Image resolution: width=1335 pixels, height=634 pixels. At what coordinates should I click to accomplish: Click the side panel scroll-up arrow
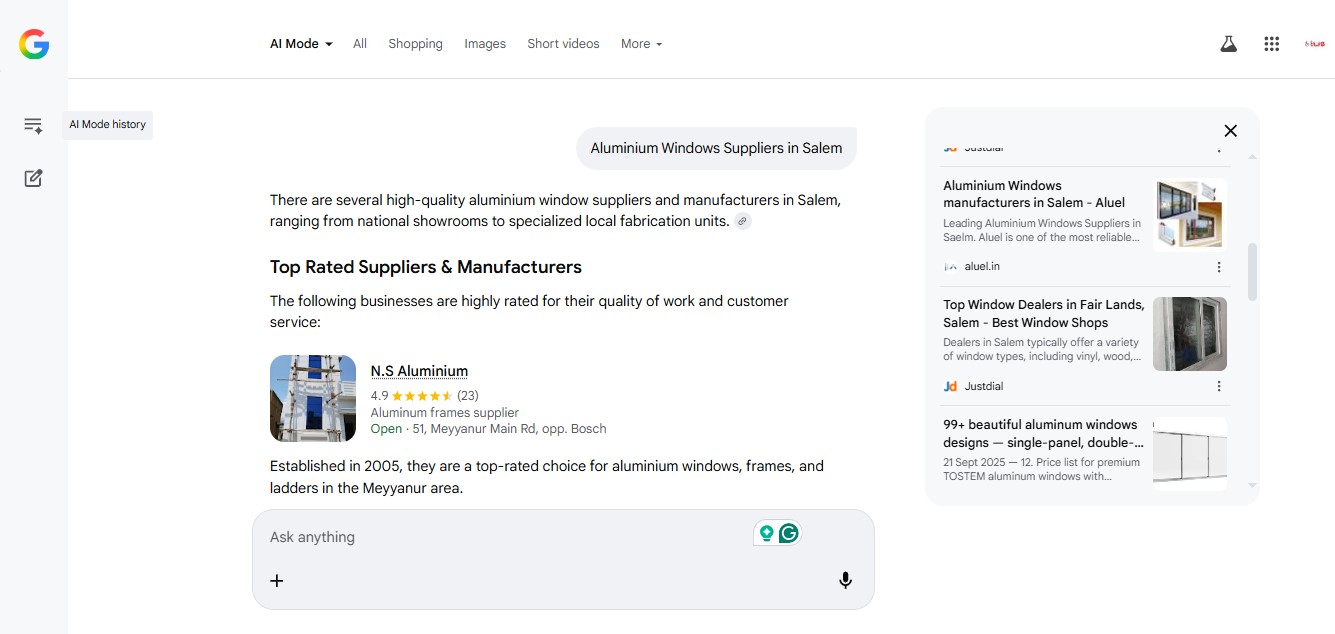1253,157
